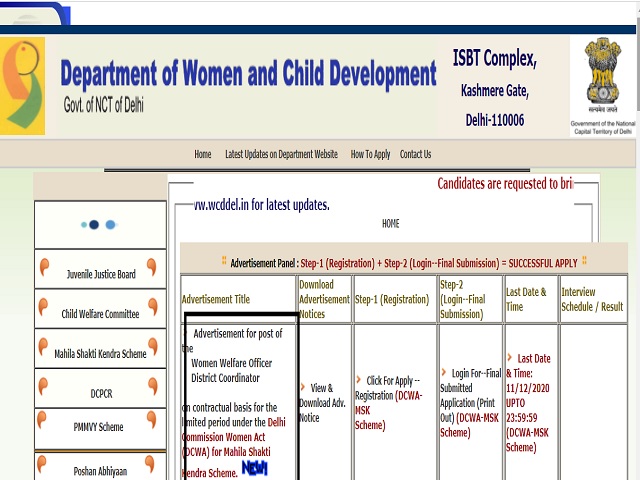Image resolution: width=640 pixels, height=480 pixels.
Task: Click left orange icon beside Juvenile Justice Board
Action: 44,267
